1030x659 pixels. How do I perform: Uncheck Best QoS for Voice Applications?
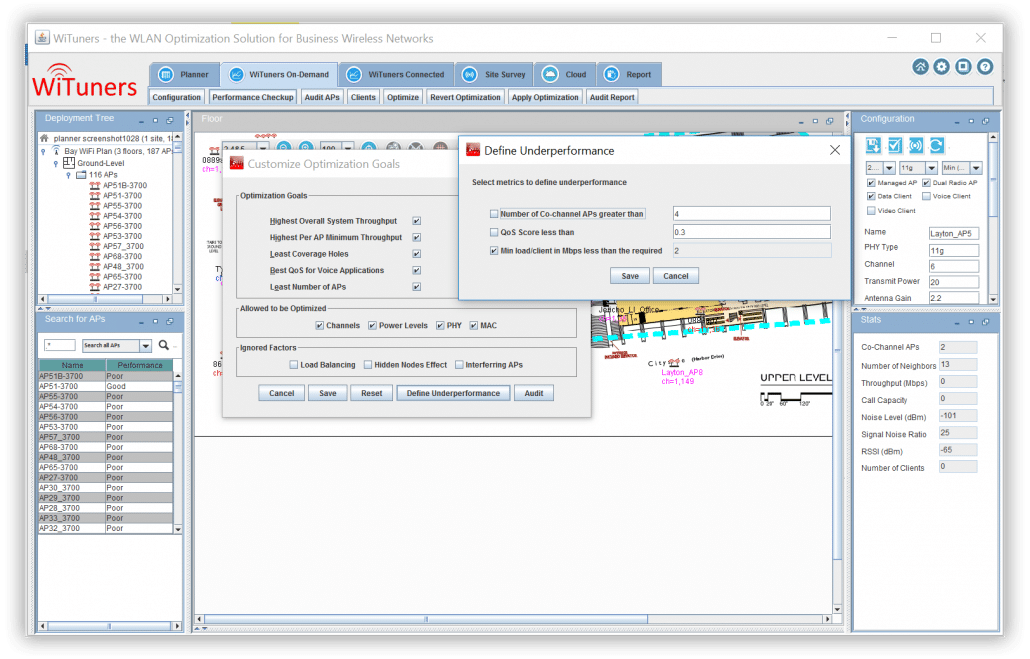pos(416,270)
